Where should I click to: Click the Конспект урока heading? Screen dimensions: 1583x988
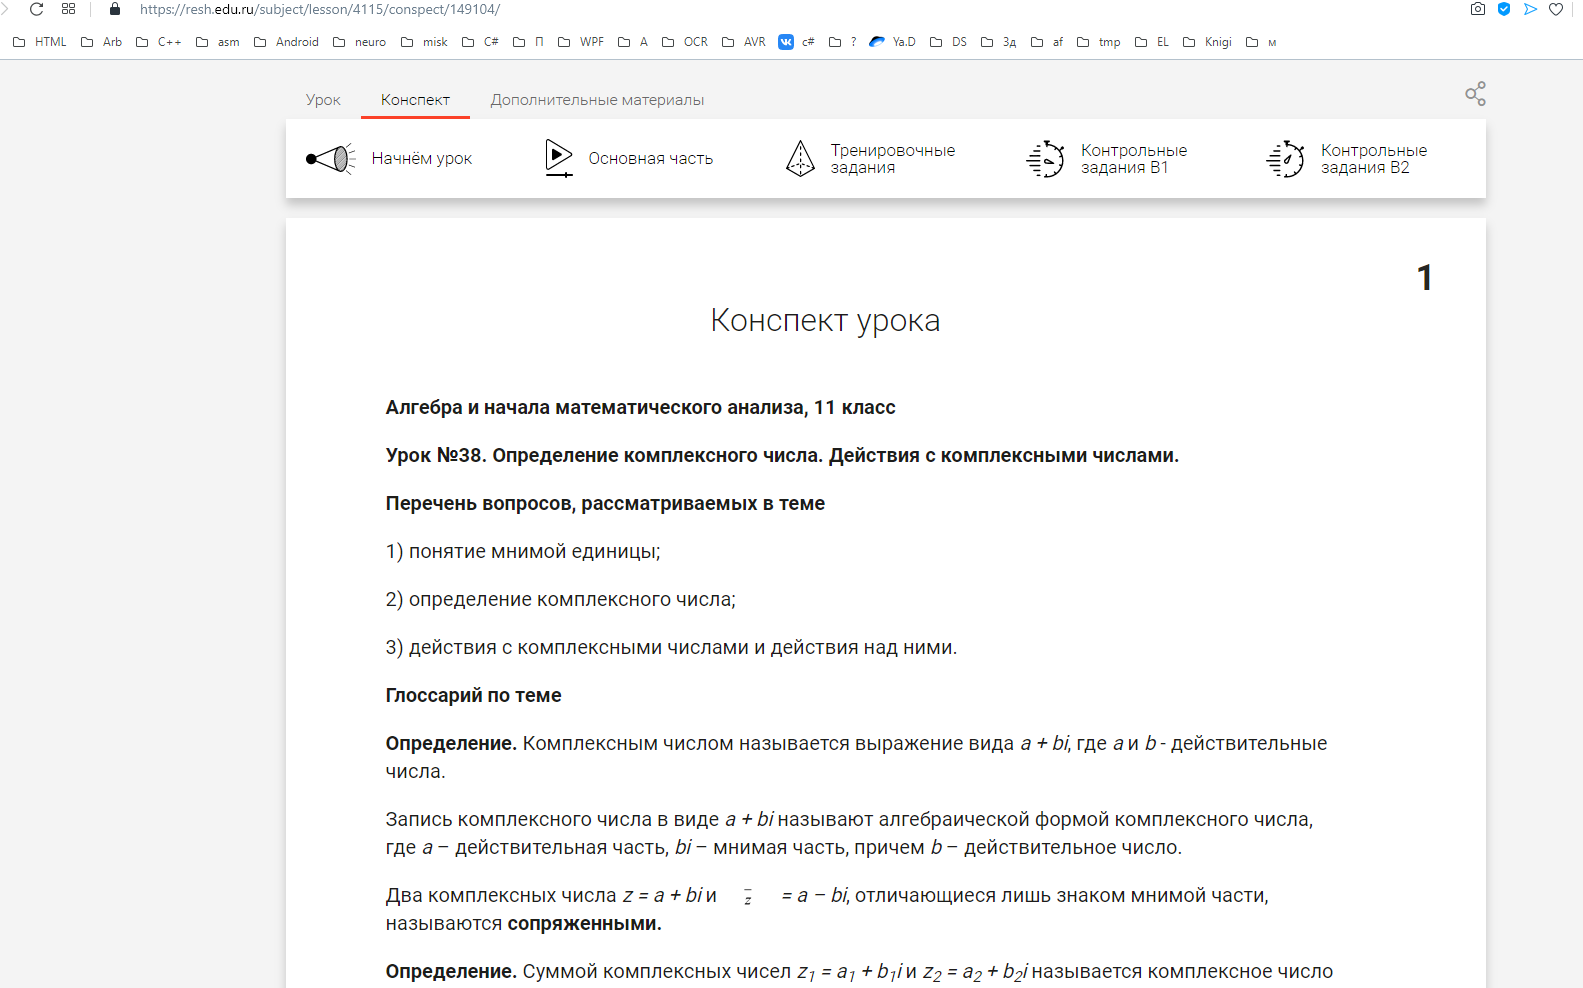[825, 320]
